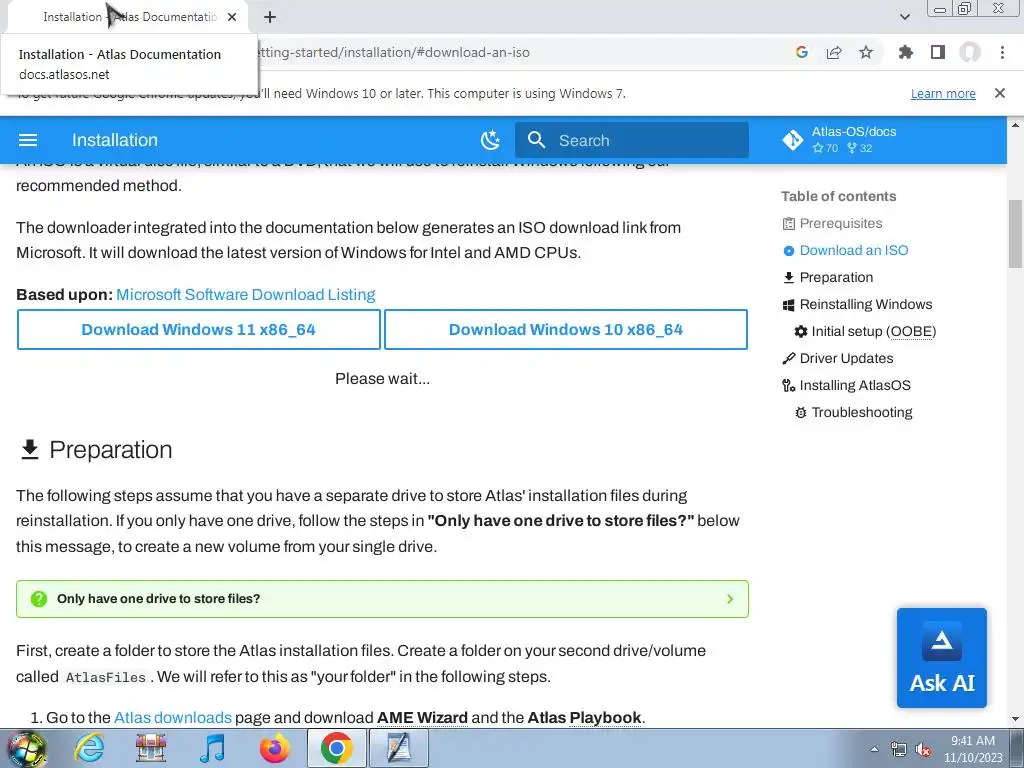Screen dimensions: 1024x768
Task: Go to Reinstalling Windows section
Action: 865,304
